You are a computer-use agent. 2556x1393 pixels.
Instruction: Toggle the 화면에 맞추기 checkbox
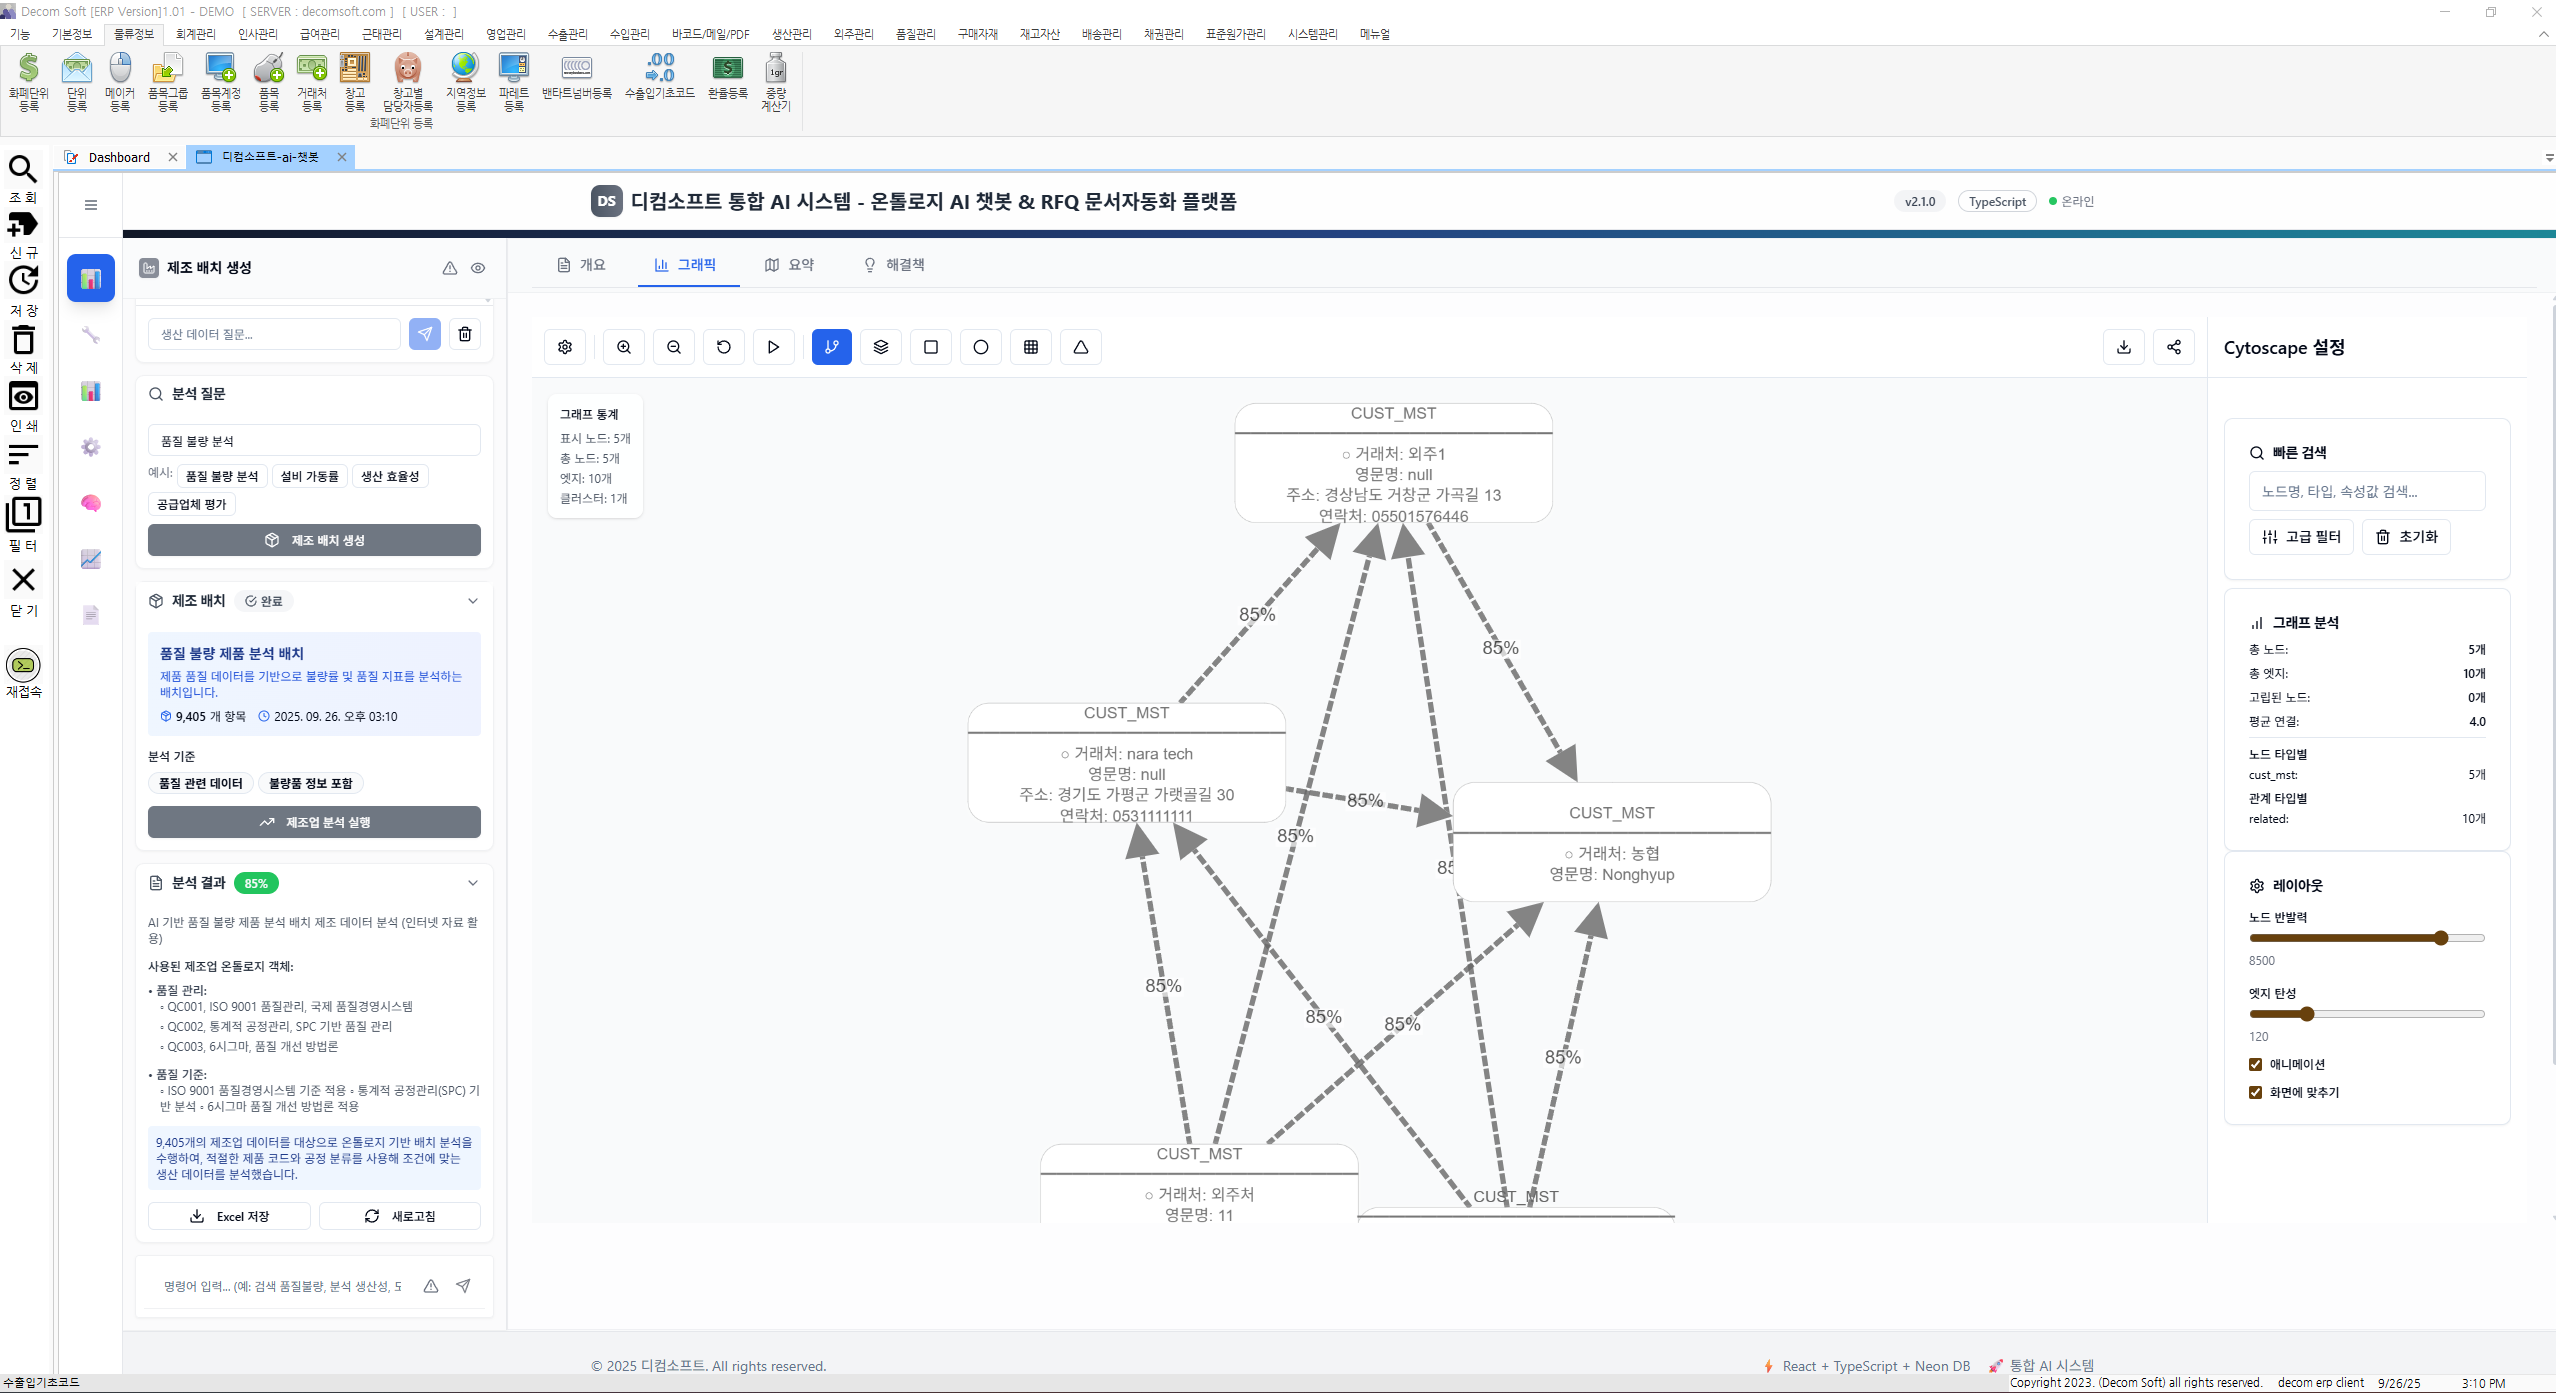click(x=2255, y=1092)
